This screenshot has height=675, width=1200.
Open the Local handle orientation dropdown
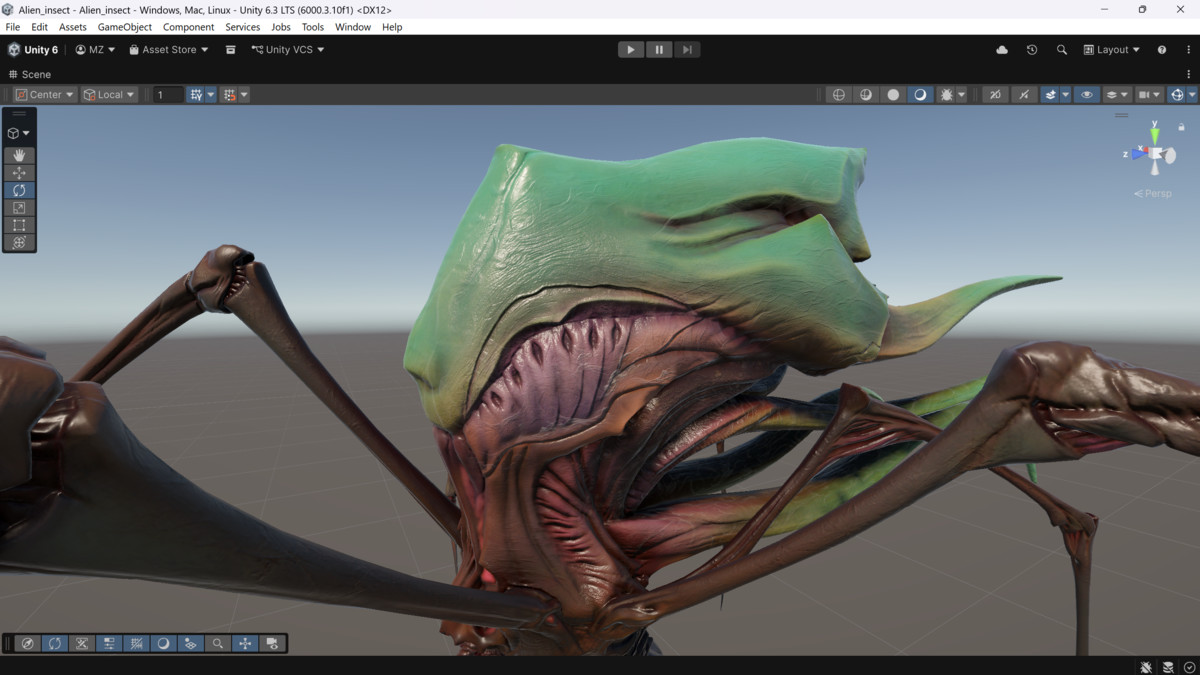click(108, 94)
